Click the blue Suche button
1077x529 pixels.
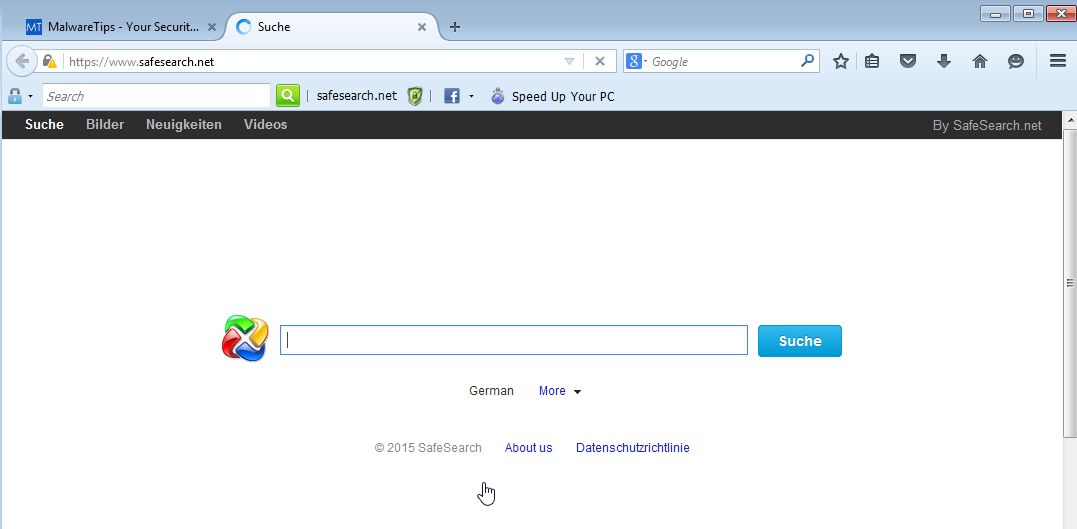[800, 341]
